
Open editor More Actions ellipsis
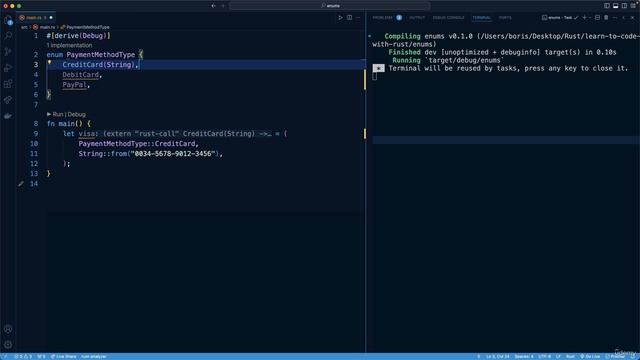[358, 18]
